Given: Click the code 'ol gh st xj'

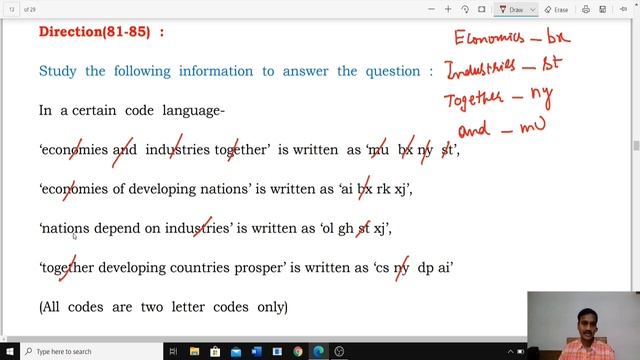Looking at the screenshot, I should click(x=353, y=228).
